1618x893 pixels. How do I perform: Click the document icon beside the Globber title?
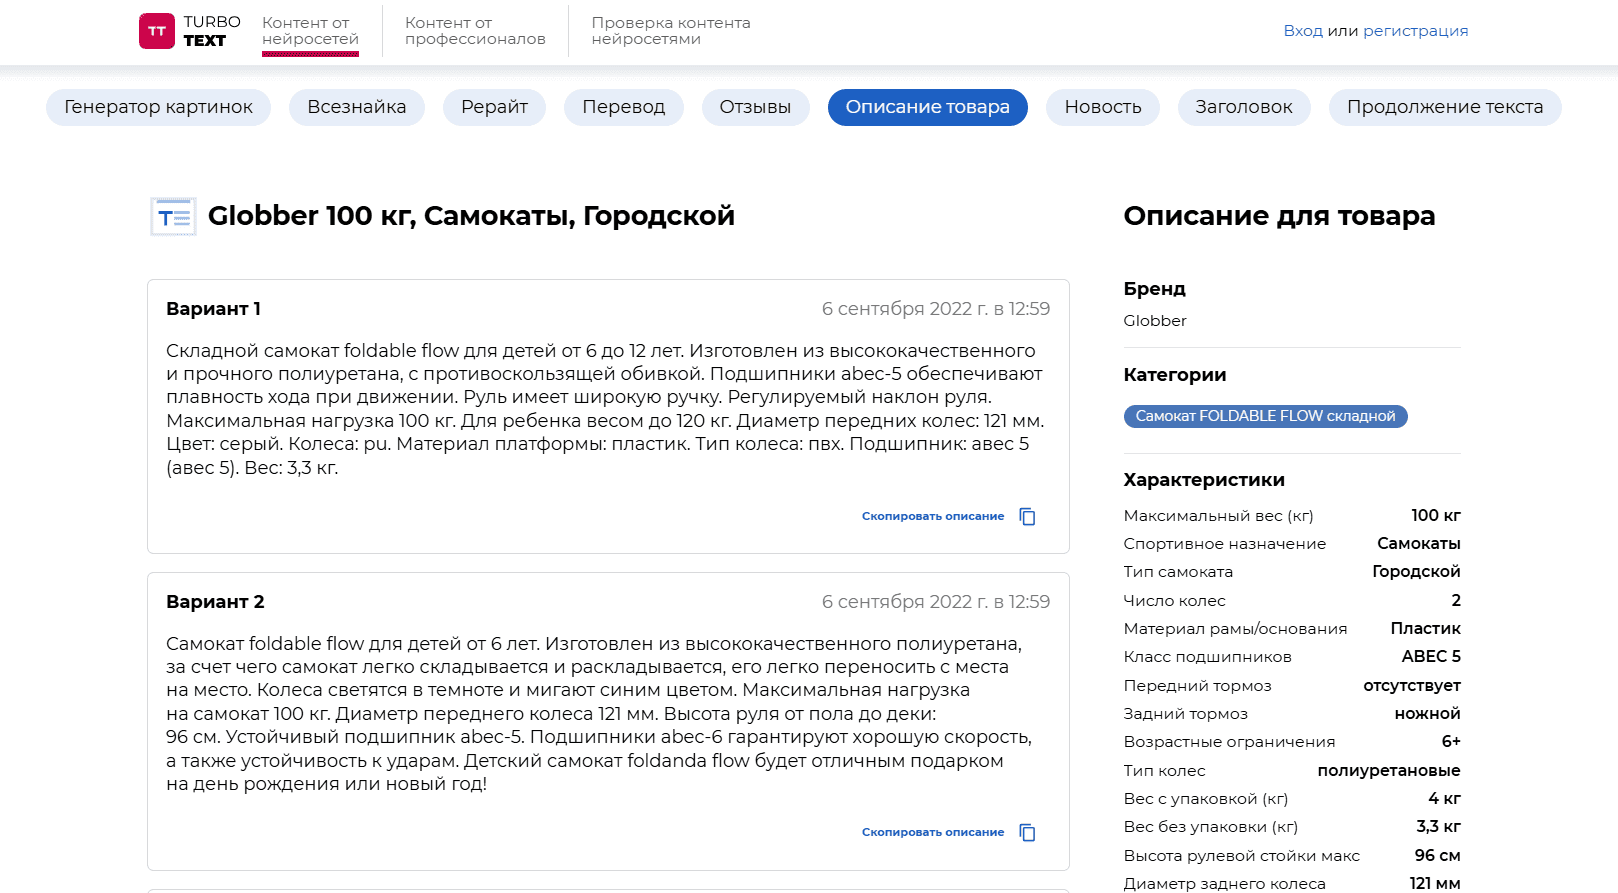pos(173,216)
